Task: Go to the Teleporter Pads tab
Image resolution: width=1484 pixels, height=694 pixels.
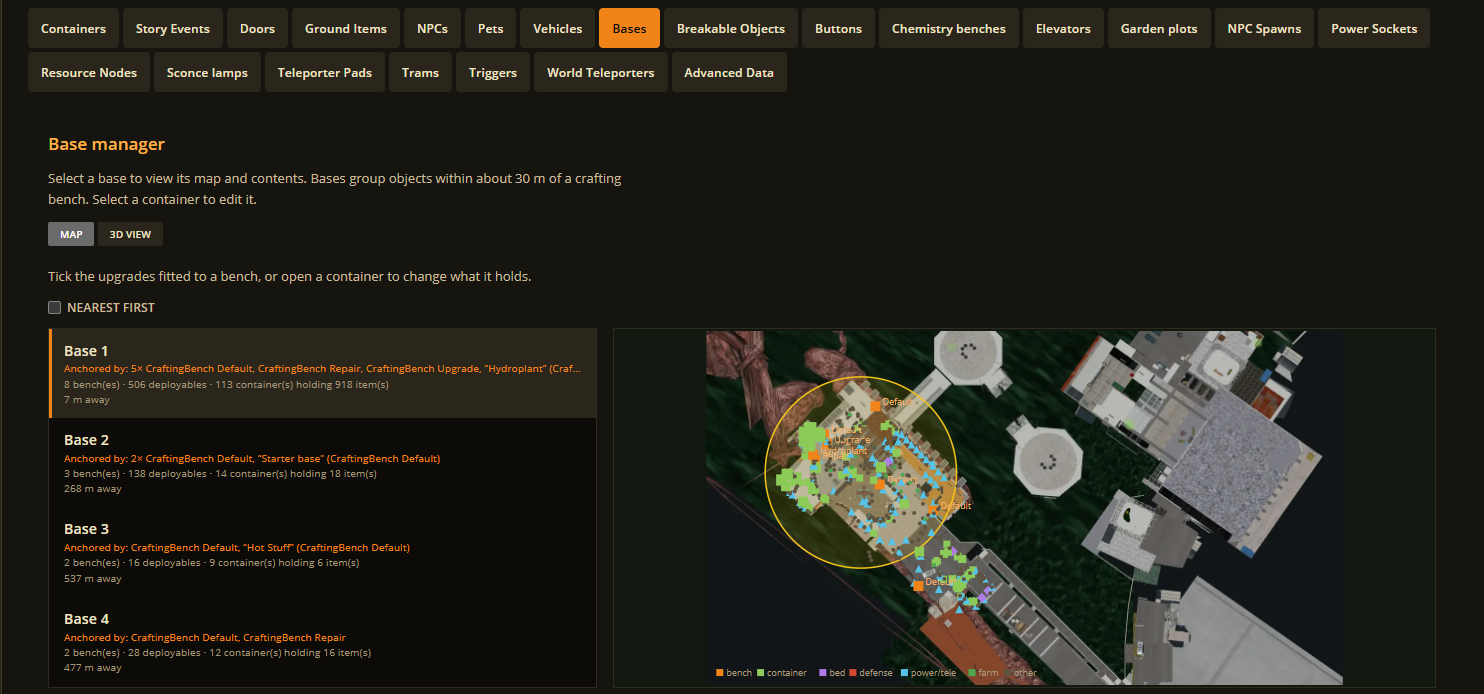Action: pyautogui.click(x=325, y=73)
